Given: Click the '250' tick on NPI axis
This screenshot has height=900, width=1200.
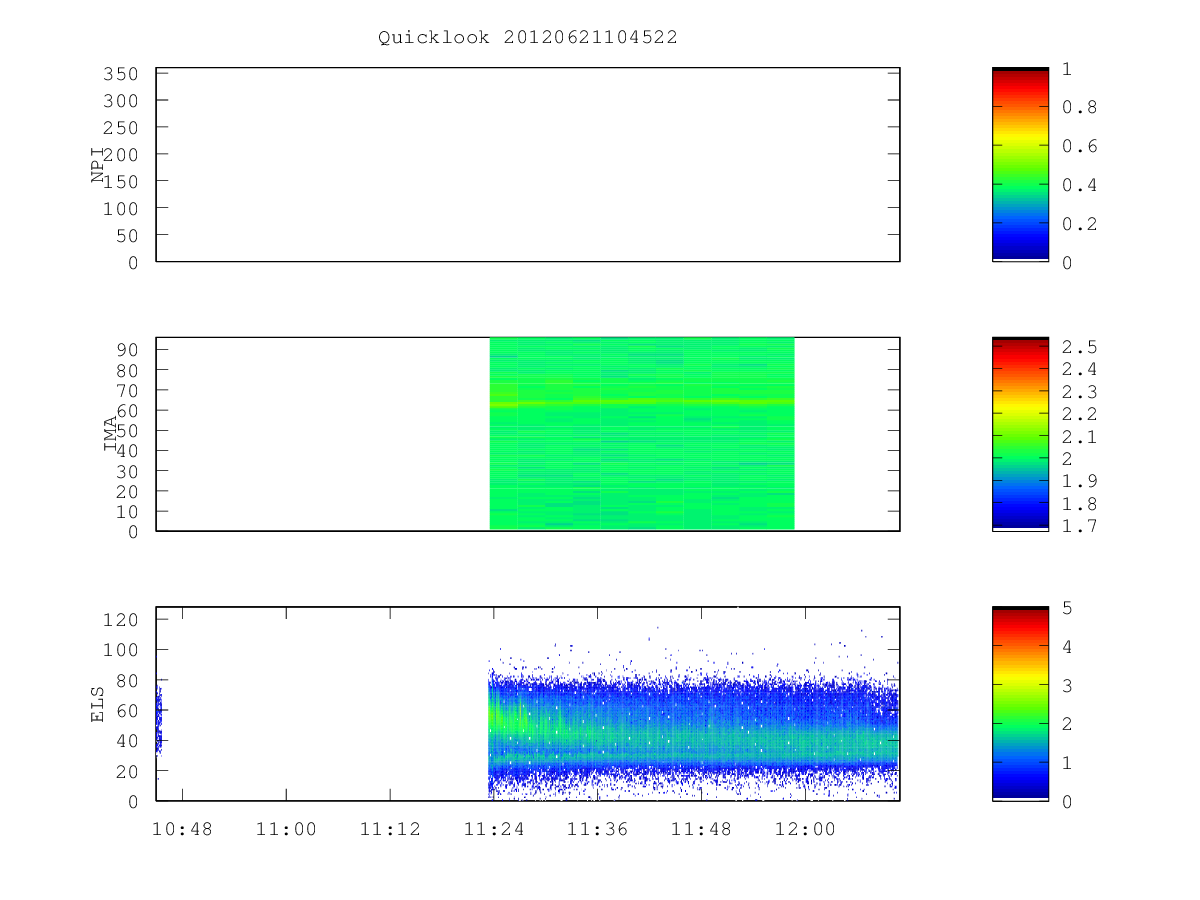Looking at the screenshot, I should click(x=120, y=128).
